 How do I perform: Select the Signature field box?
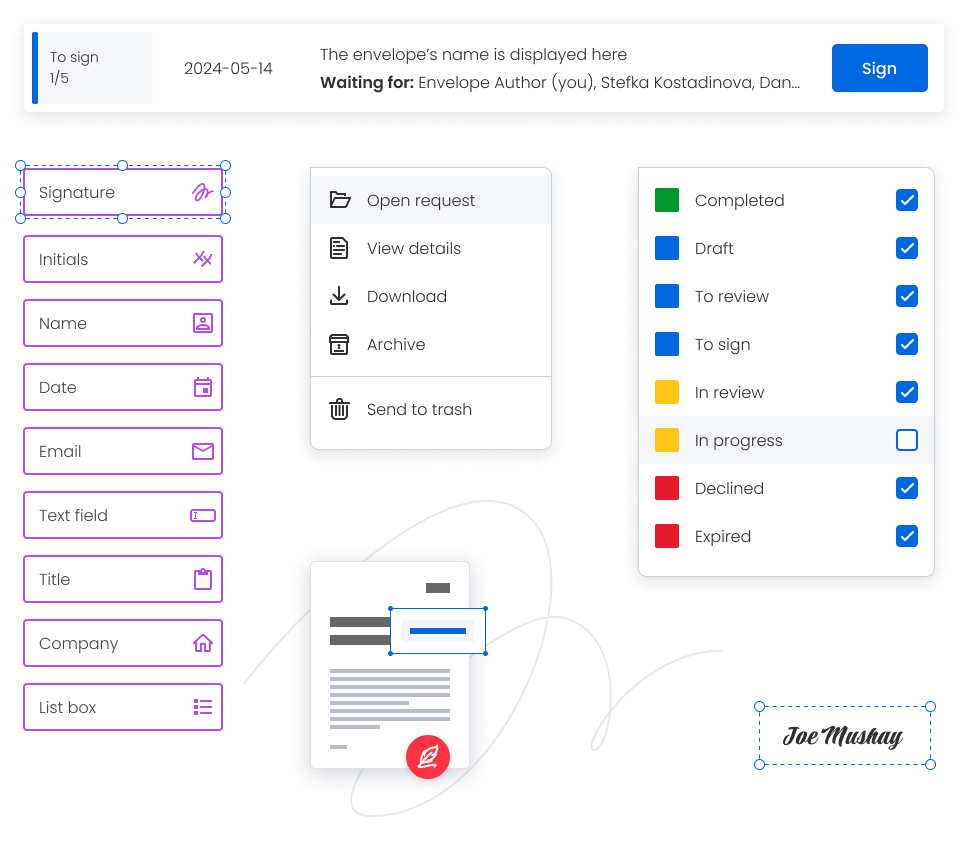pos(123,193)
